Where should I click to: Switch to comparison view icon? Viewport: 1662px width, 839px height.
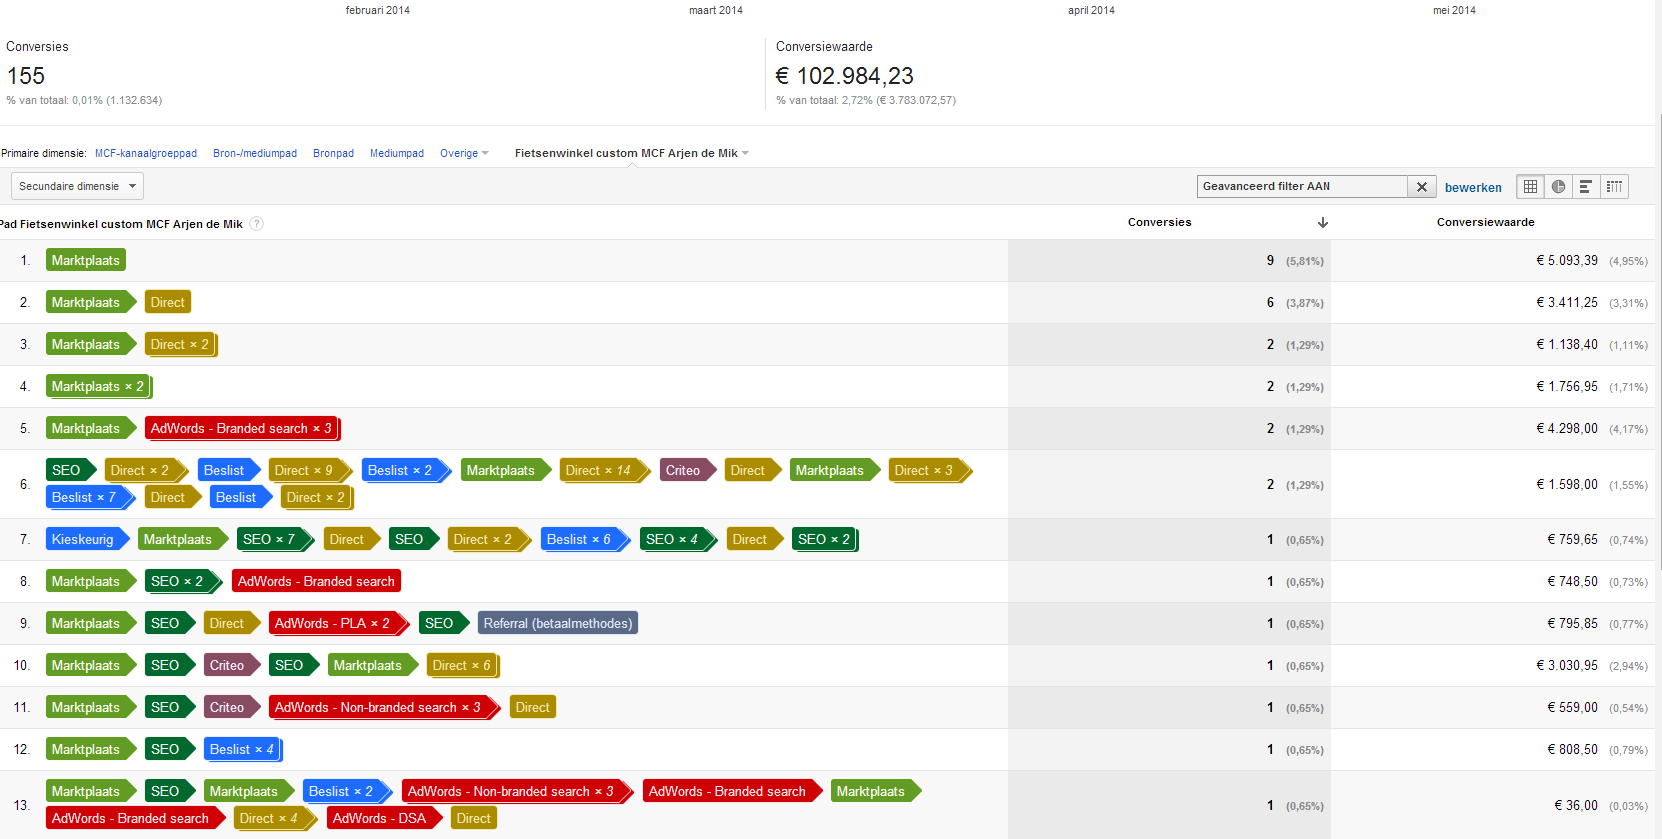tap(1614, 187)
